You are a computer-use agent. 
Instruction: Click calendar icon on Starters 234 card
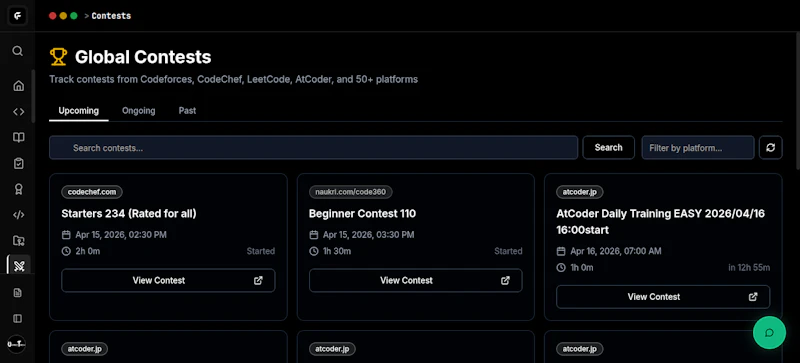[66, 235]
